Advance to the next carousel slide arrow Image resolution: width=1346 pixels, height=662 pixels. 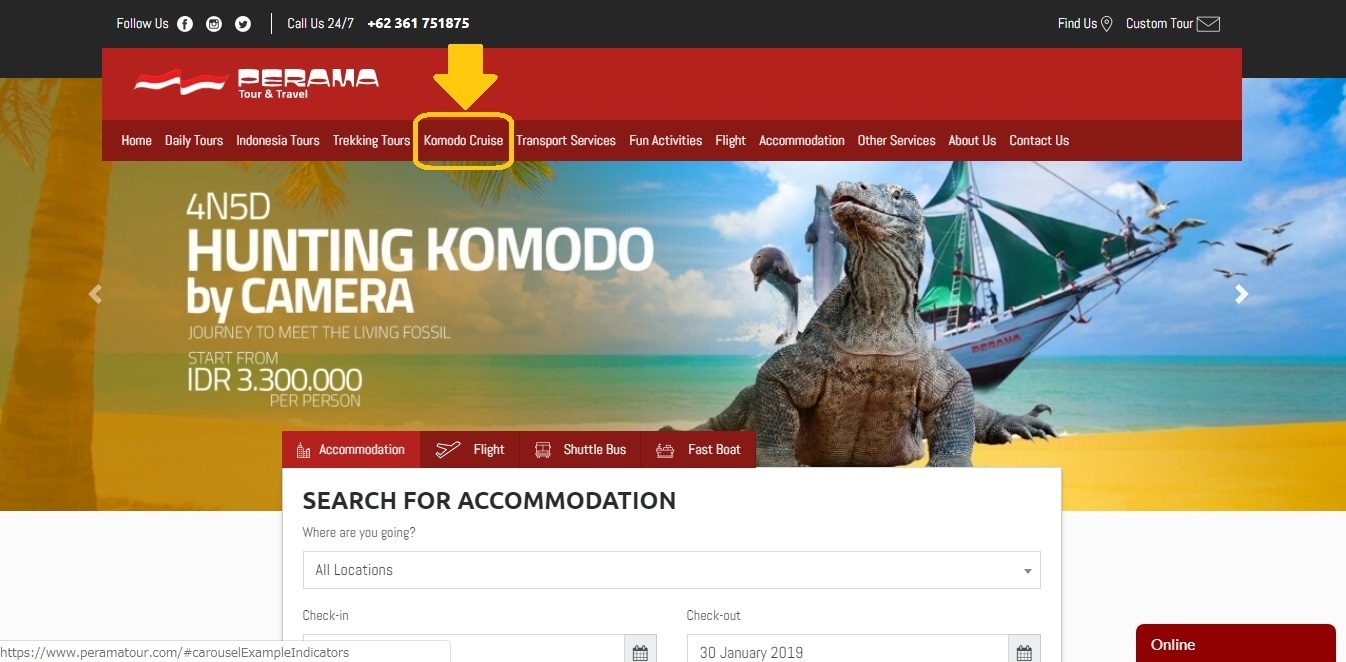(1241, 294)
